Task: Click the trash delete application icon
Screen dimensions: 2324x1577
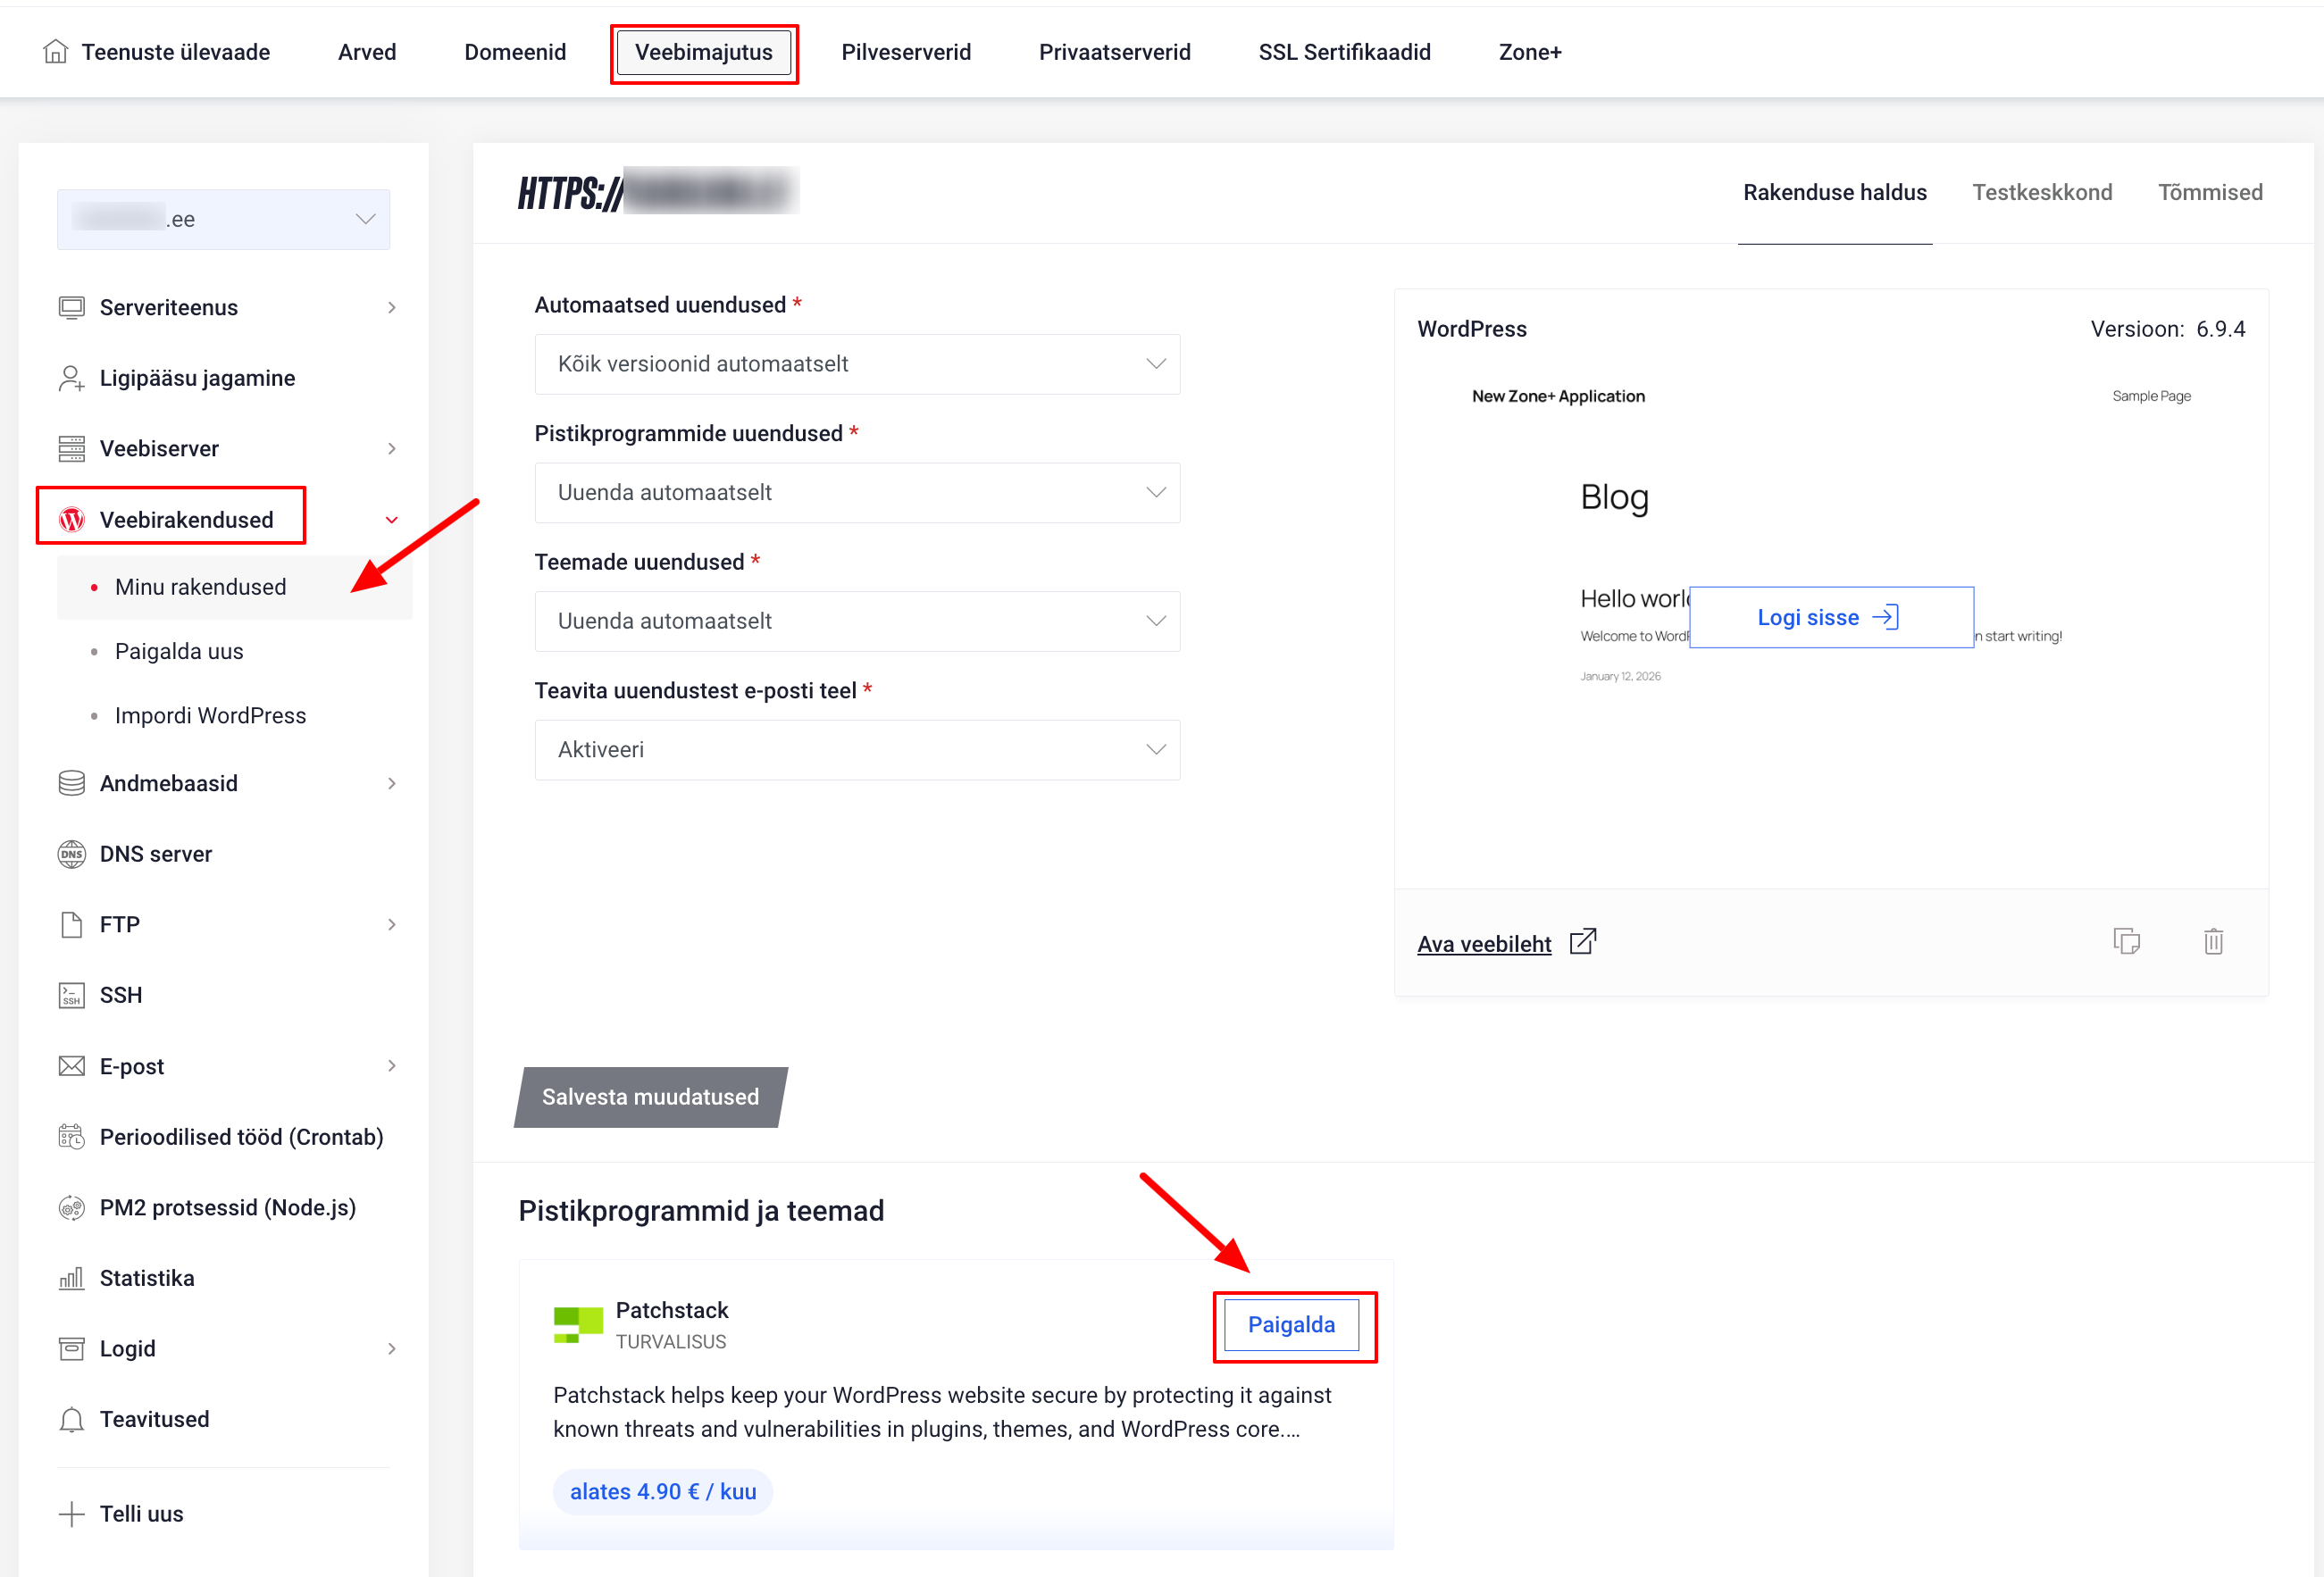Action: (2213, 941)
